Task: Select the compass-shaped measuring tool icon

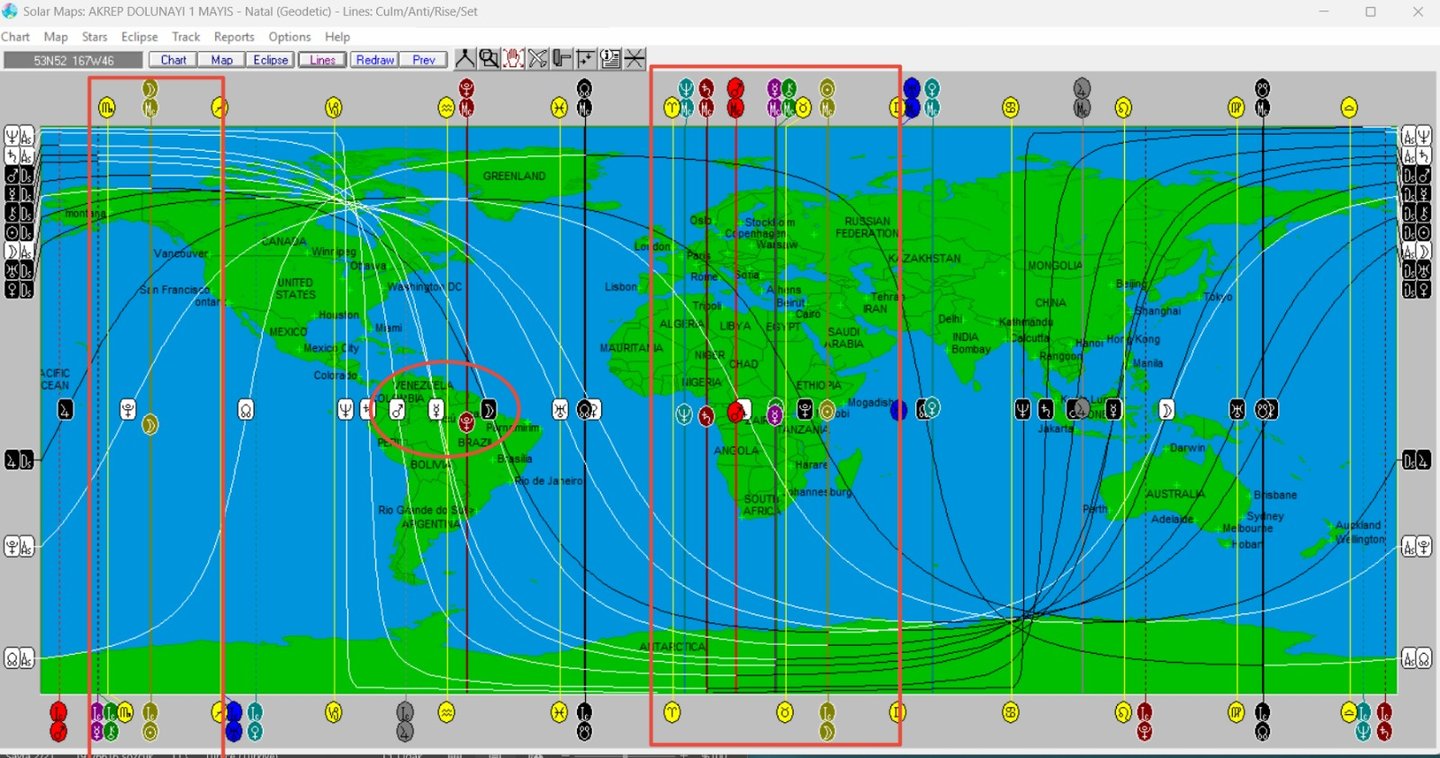Action: (x=465, y=59)
